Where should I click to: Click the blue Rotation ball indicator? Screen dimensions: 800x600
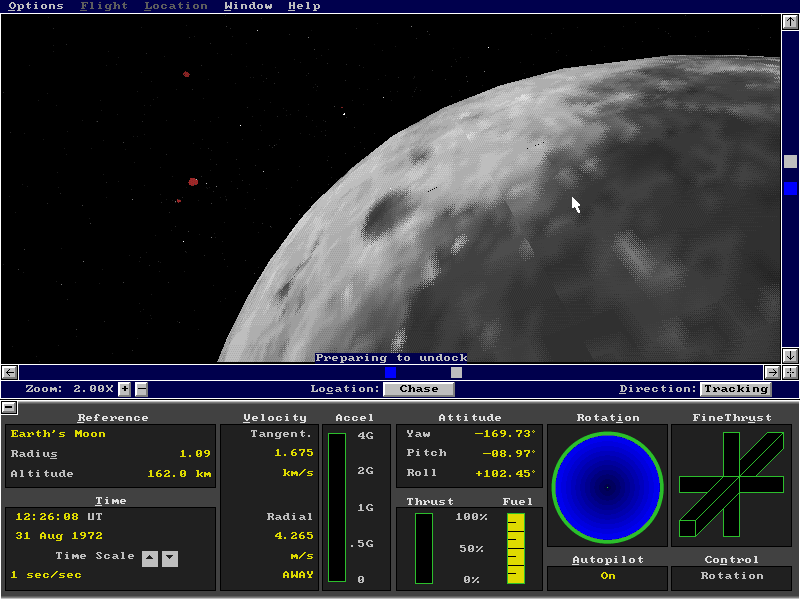[607, 488]
